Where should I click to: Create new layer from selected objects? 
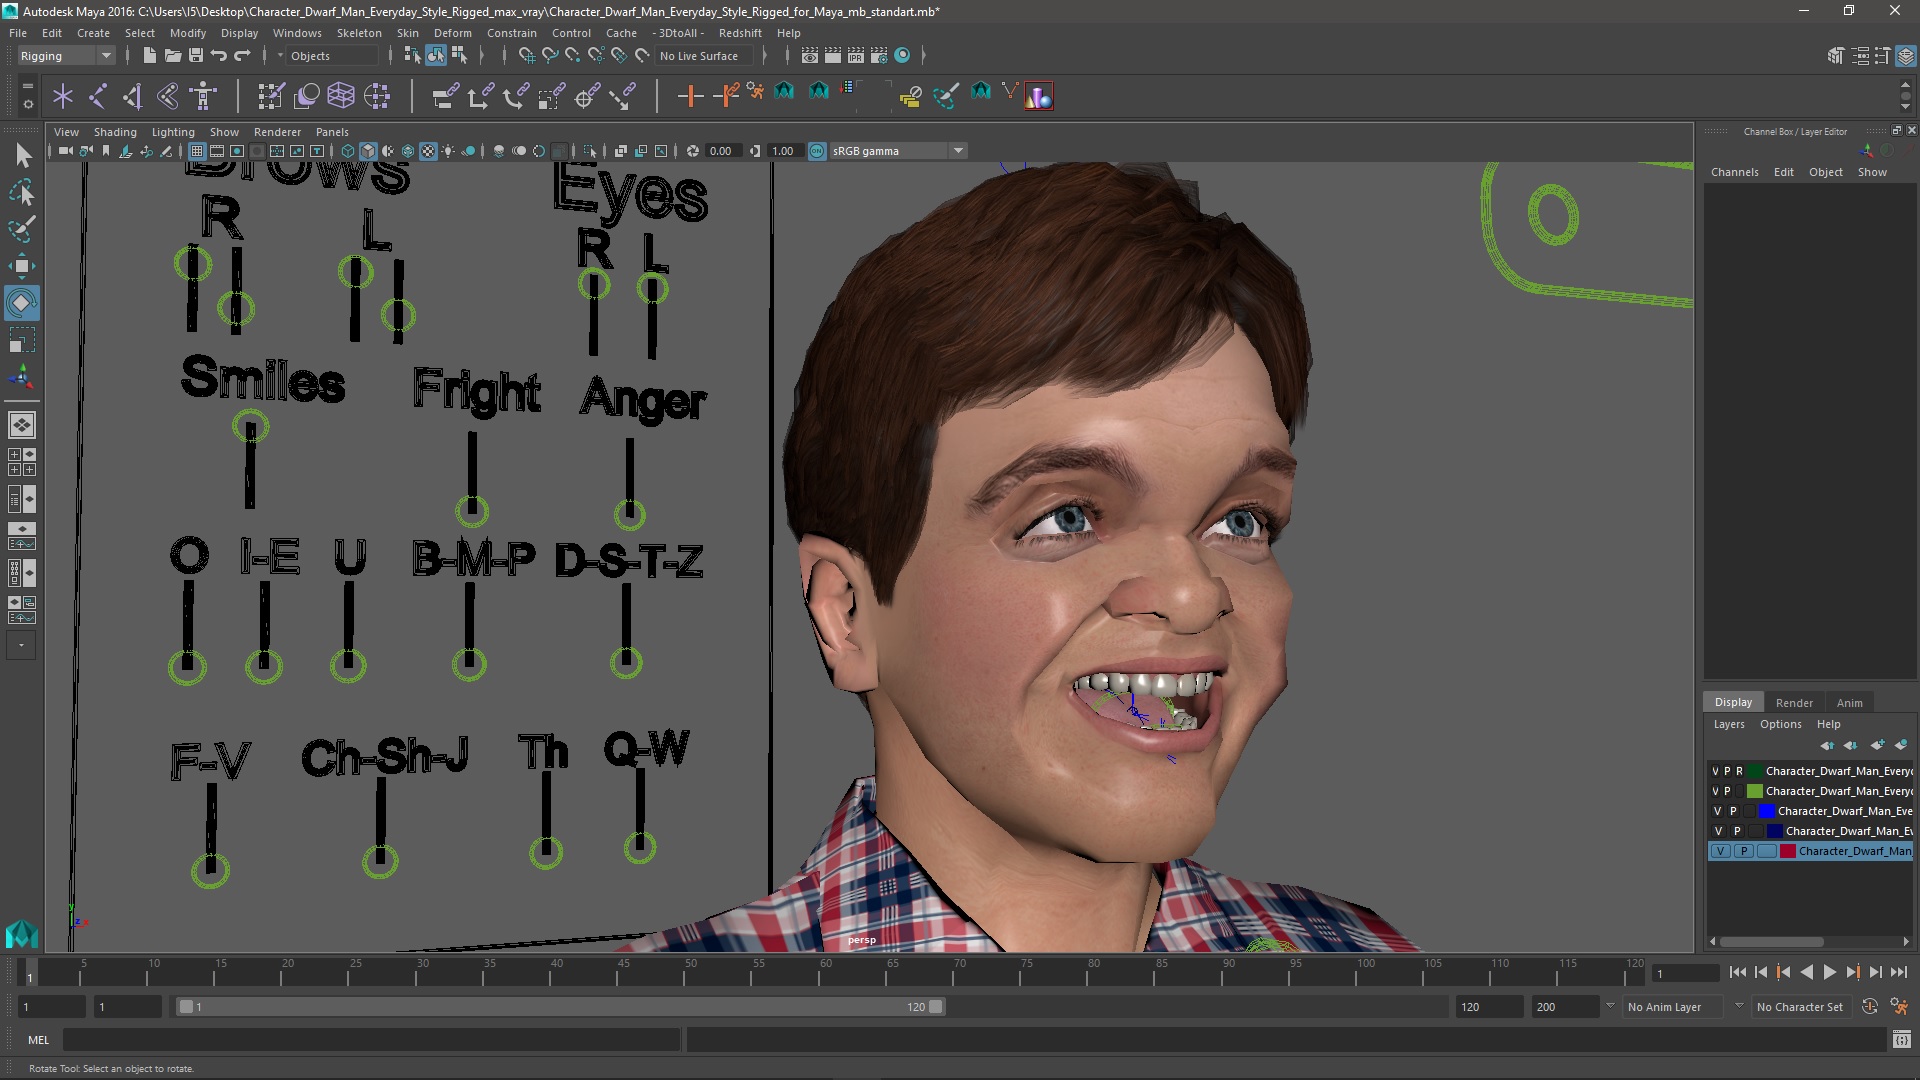point(1901,745)
